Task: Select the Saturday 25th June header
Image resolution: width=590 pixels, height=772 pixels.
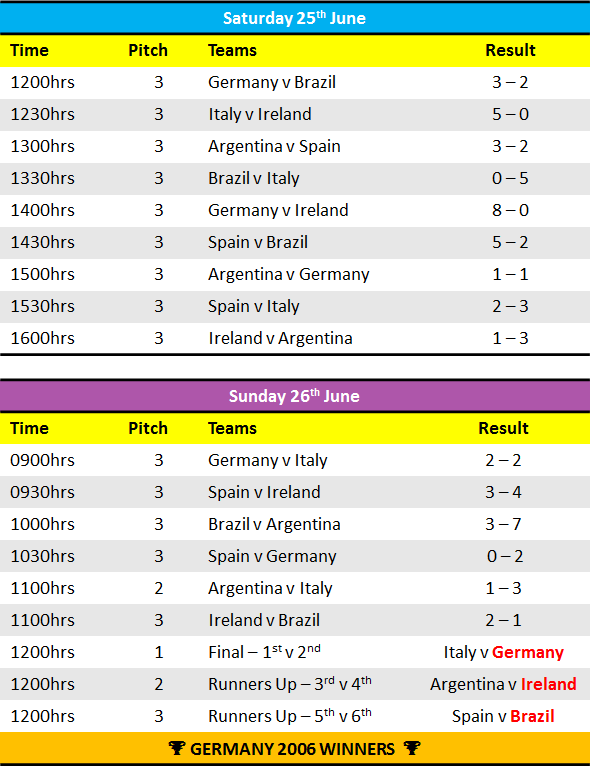Action: pyautogui.click(x=295, y=18)
